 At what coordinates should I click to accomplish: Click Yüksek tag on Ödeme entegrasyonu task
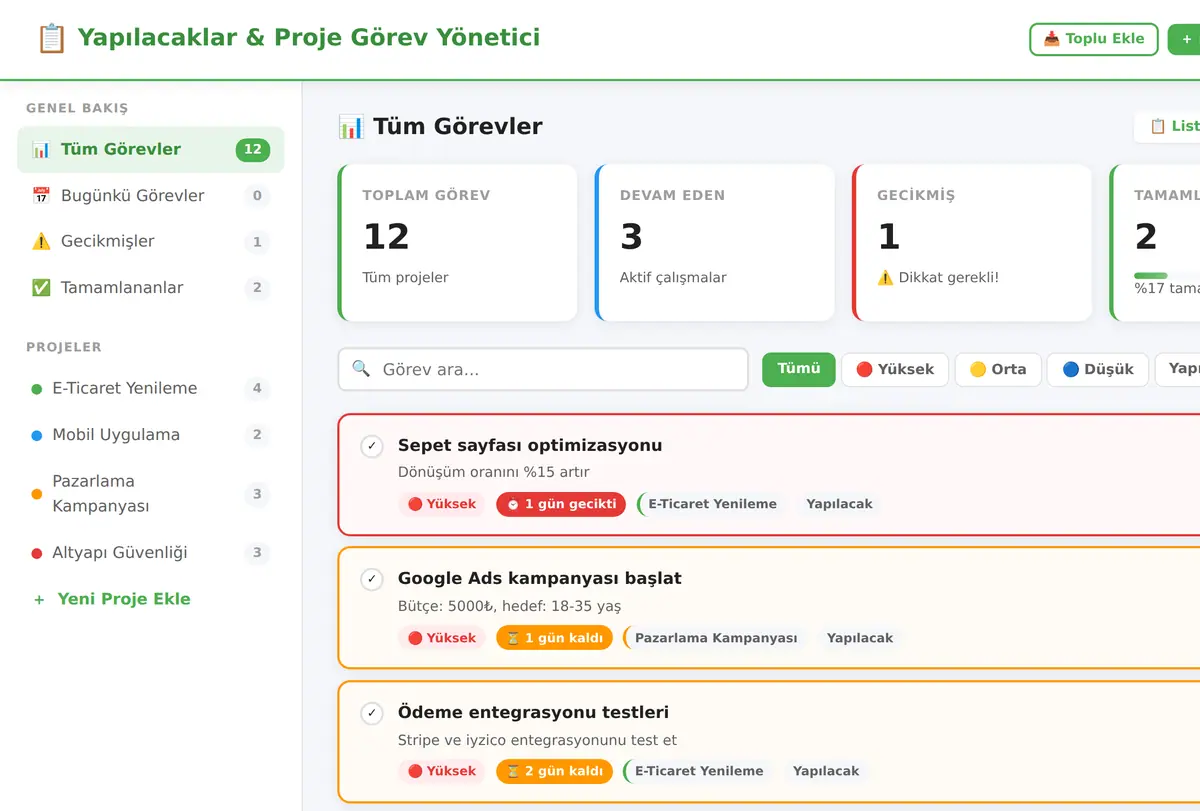pos(442,772)
